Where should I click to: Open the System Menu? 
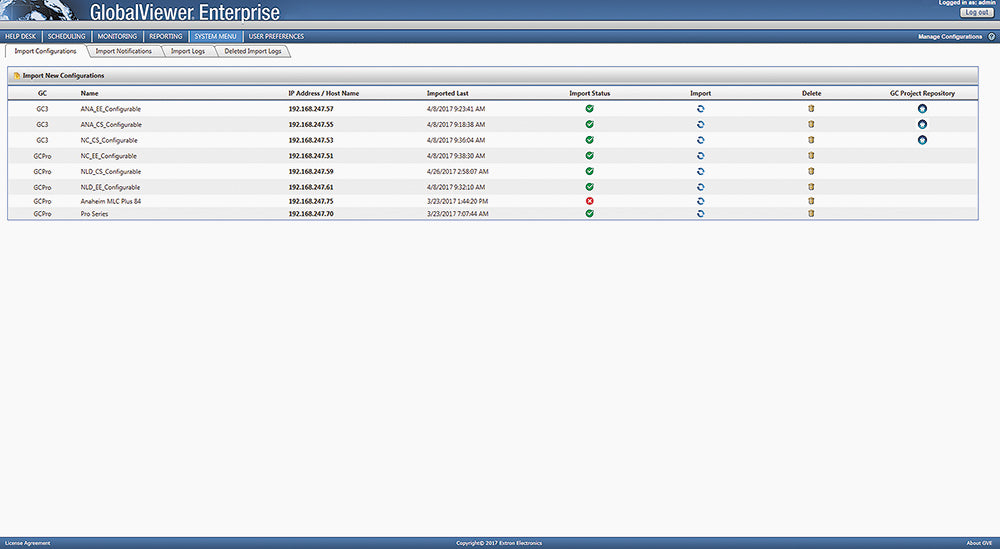tap(216, 36)
